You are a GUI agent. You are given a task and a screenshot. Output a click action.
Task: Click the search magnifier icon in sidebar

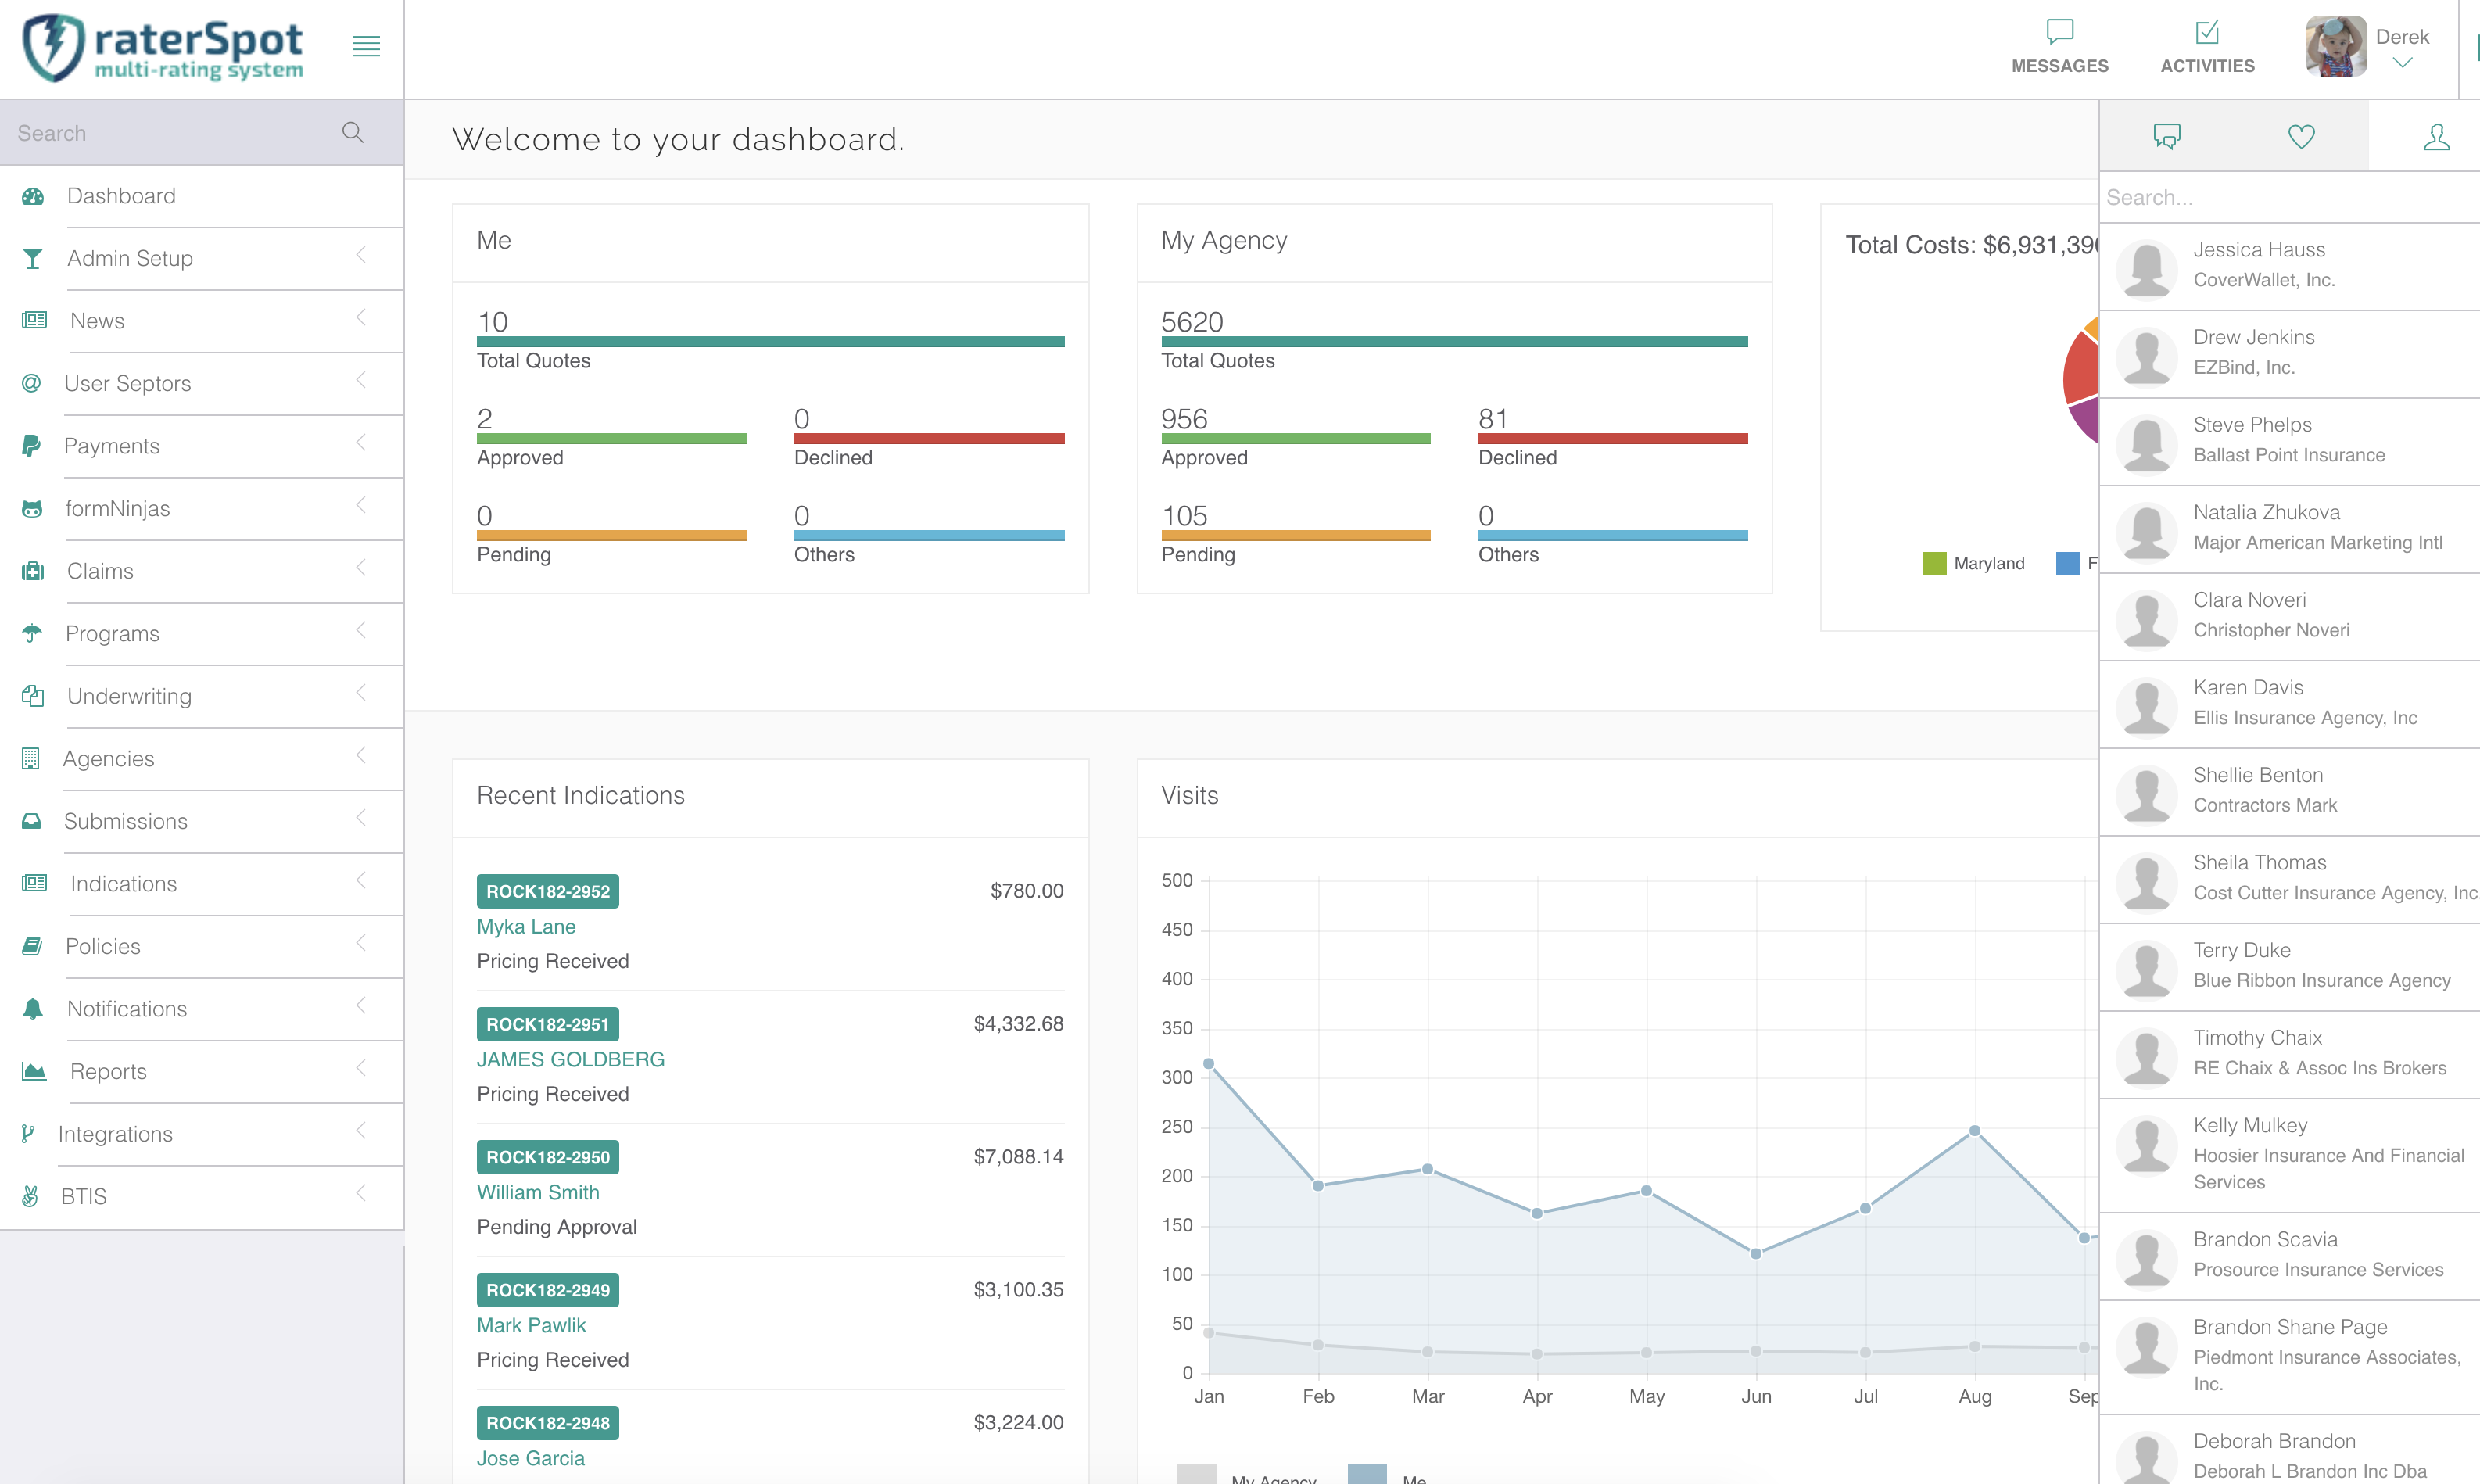click(352, 132)
